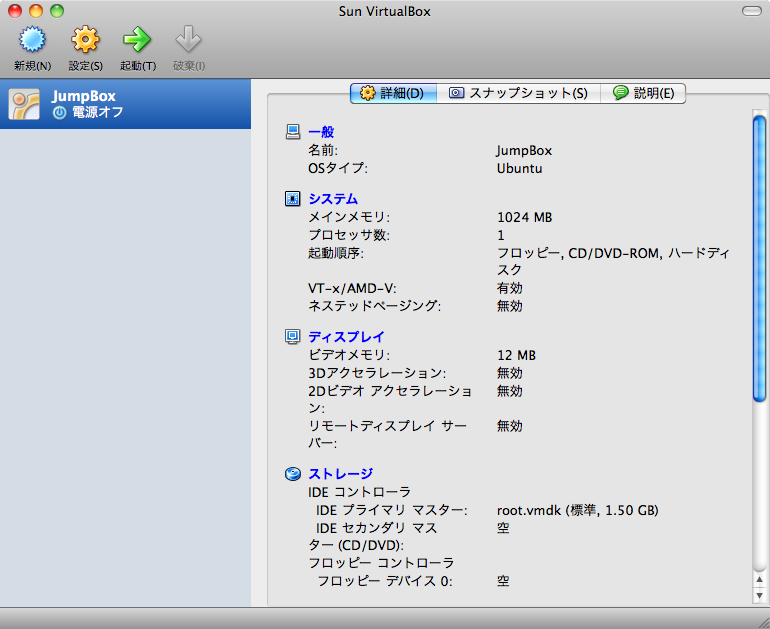Click the 3Dアクセラレーション label

377,373
